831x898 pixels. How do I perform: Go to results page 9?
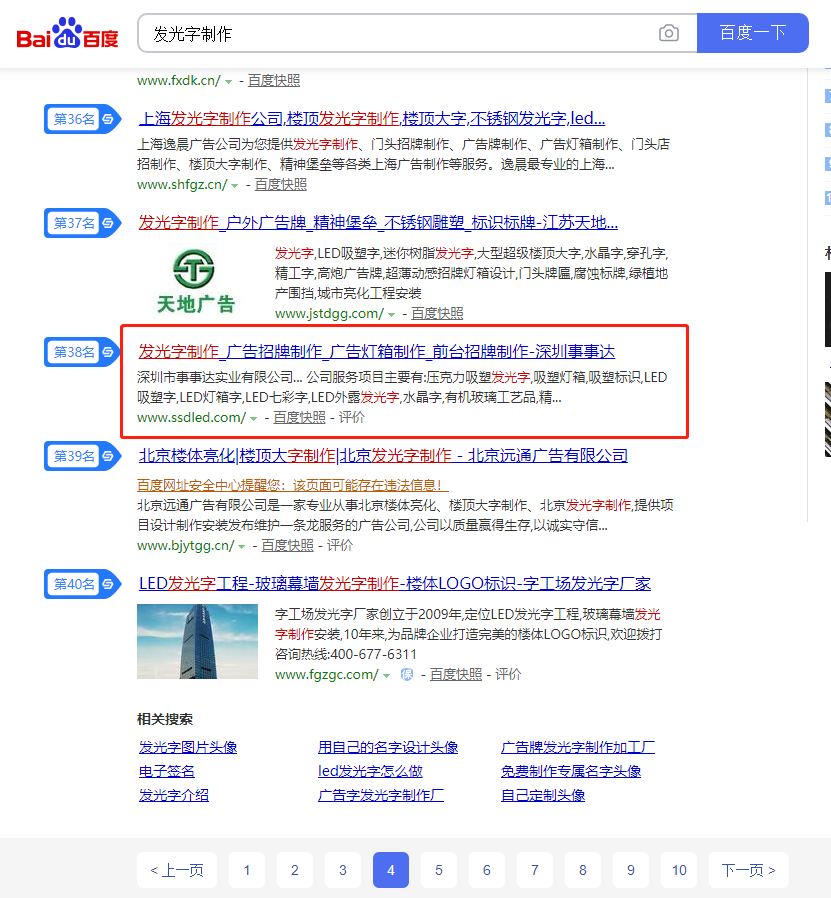pyautogui.click(x=631, y=870)
